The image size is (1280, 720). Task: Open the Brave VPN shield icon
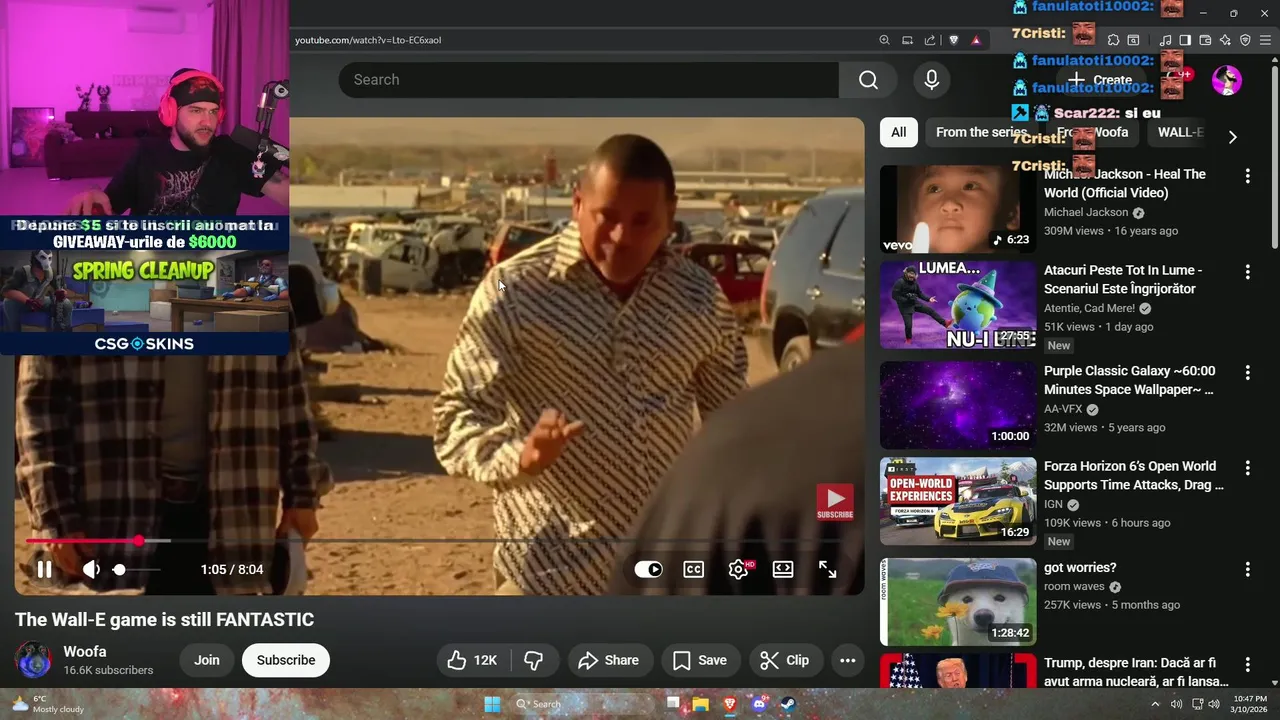(1245, 40)
